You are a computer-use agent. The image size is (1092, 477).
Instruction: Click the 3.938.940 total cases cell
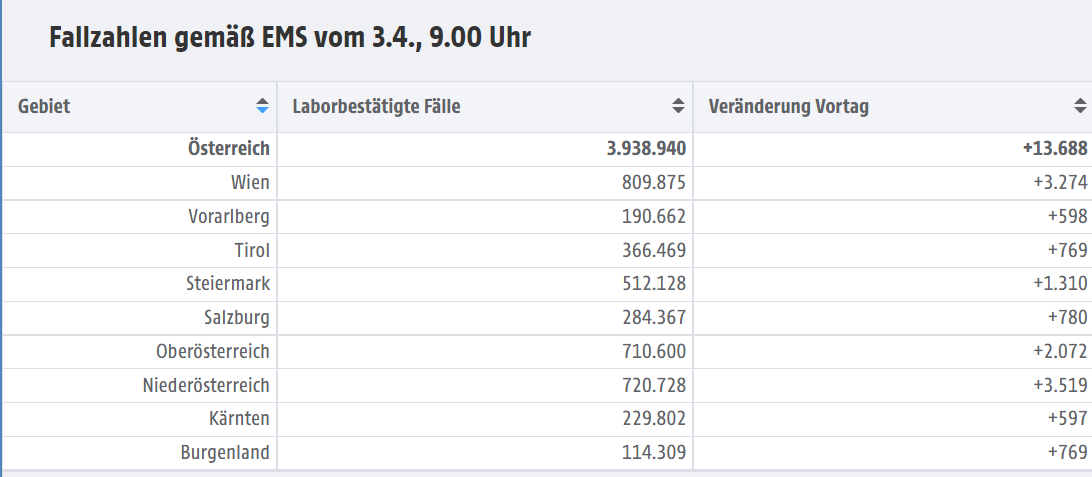pyautogui.click(x=485, y=149)
